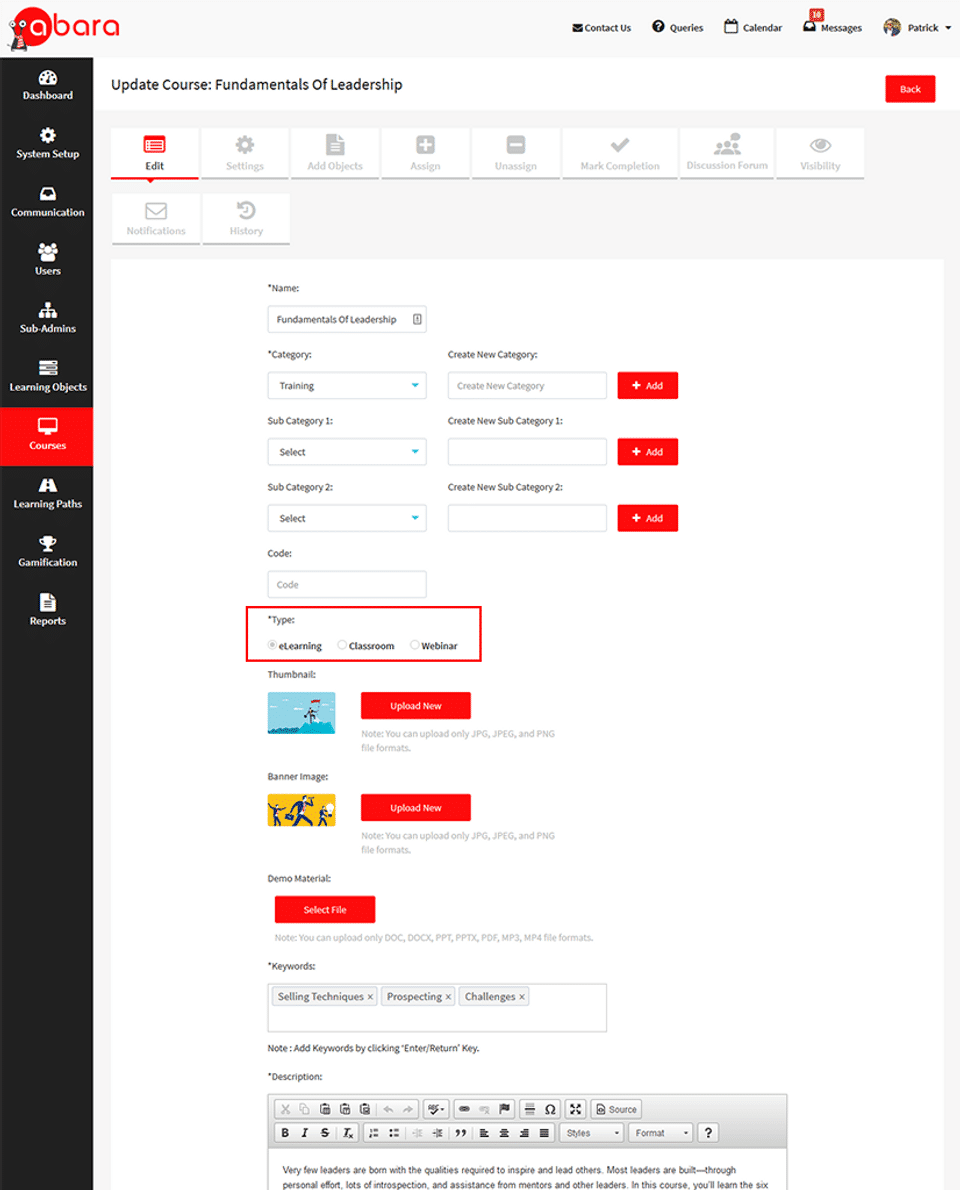
Task: Open the Calendar icon in header
Action: tap(730, 27)
